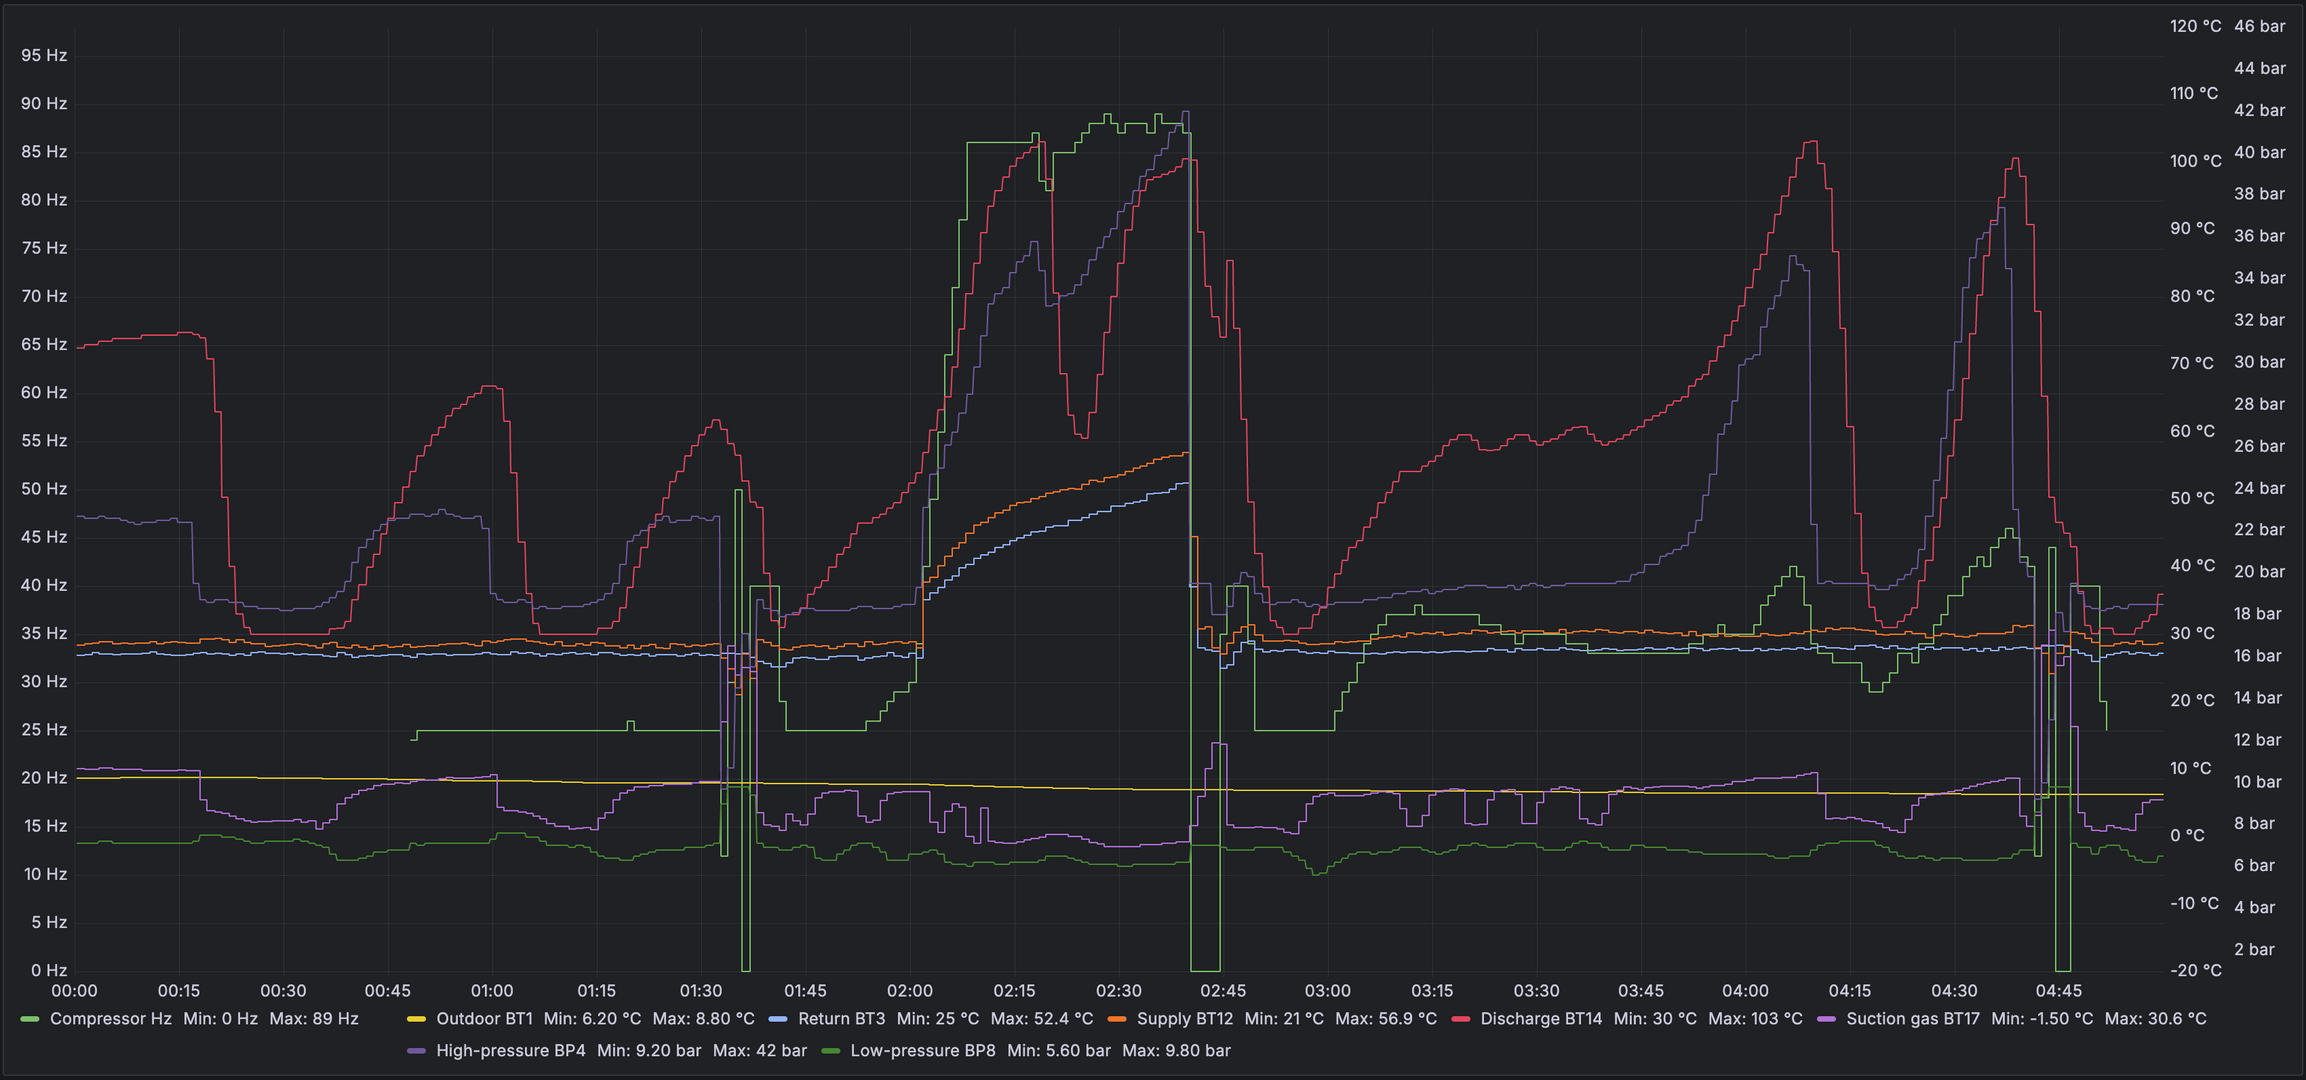
Task: Click the 02:00 time axis label
Action: point(909,991)
